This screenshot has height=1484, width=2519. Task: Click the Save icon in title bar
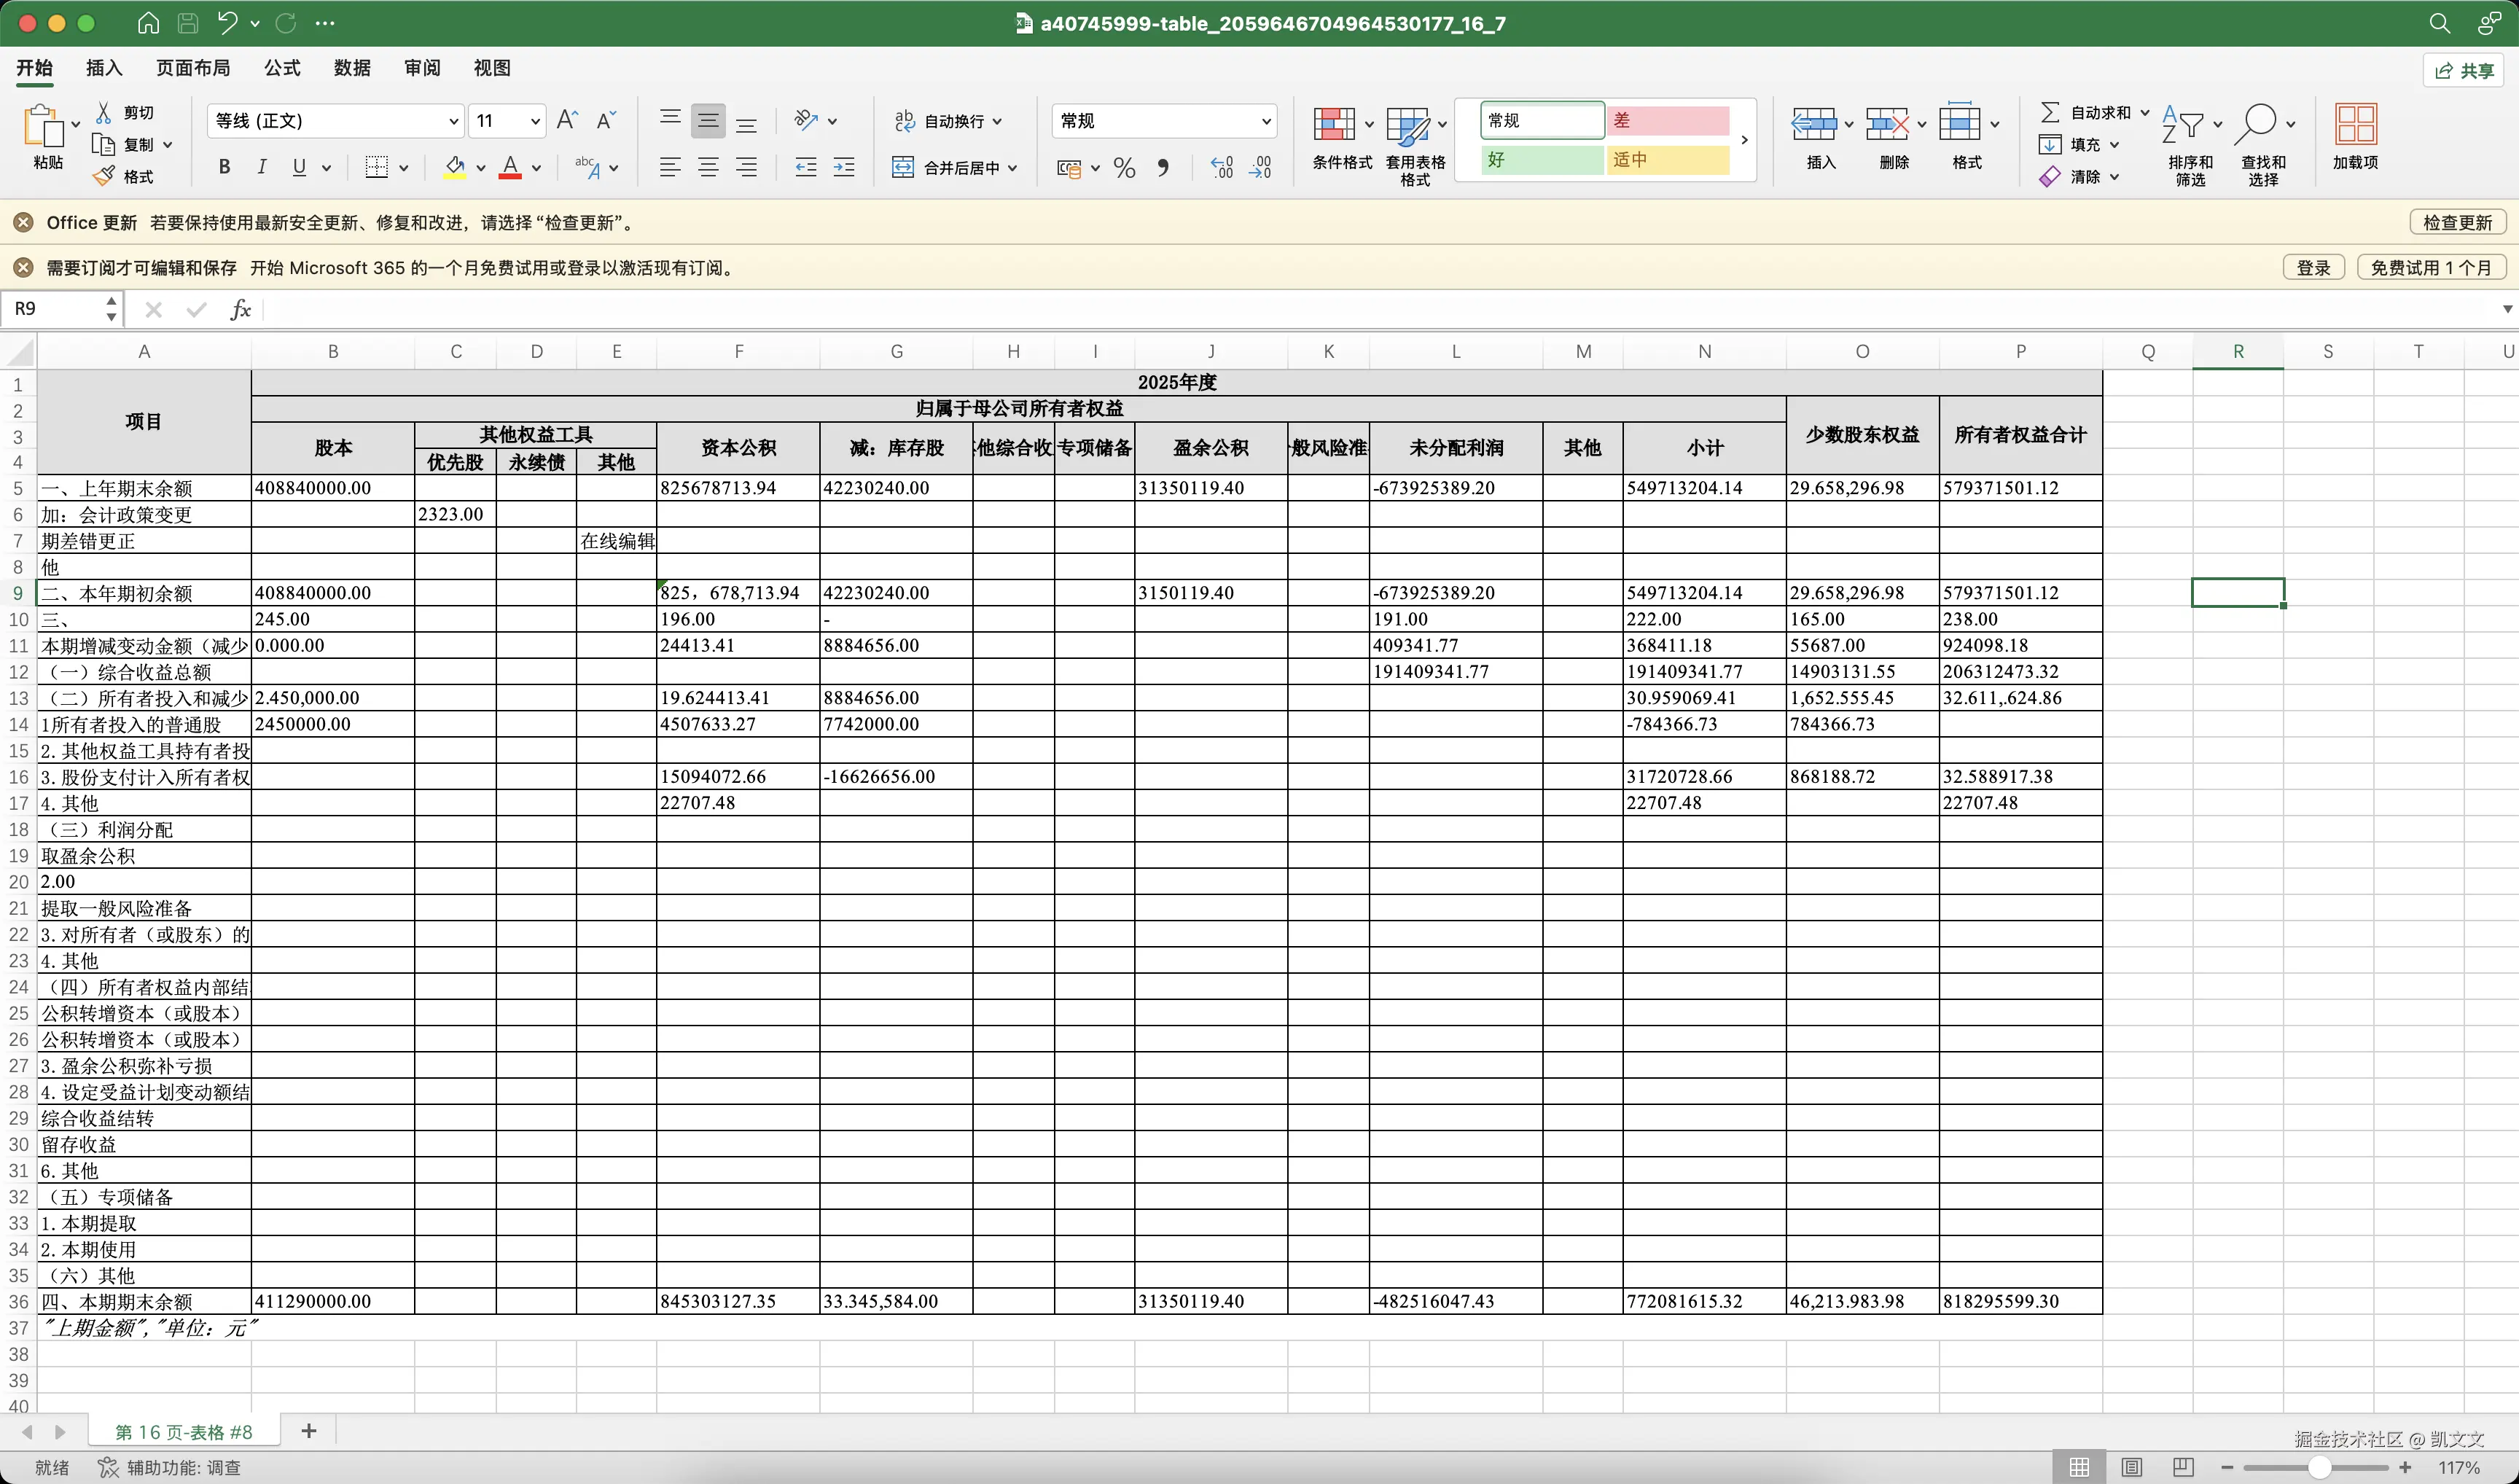point(187,23)
